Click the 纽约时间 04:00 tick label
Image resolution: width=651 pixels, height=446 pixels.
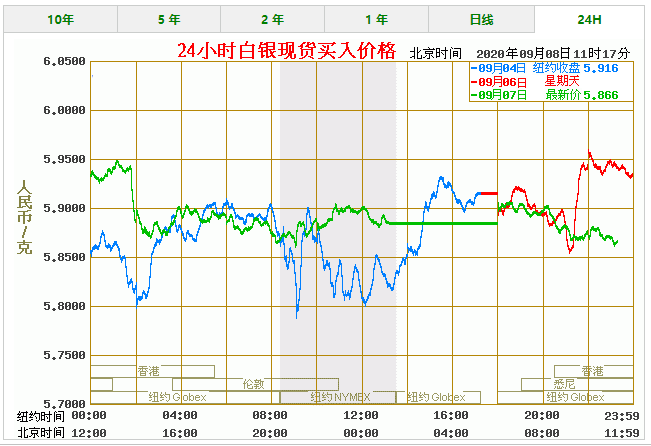(180, 415)
